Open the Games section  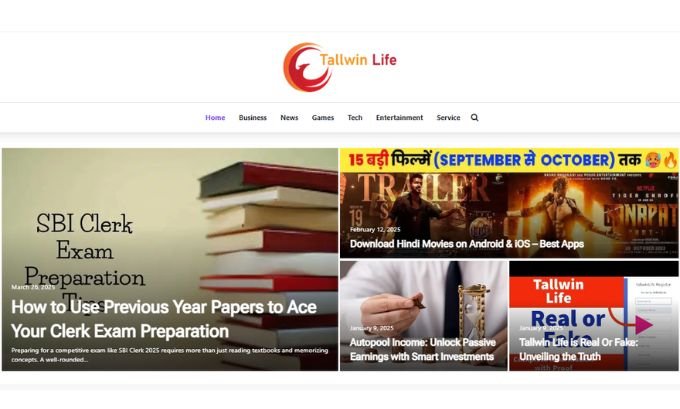coord(323,118)
